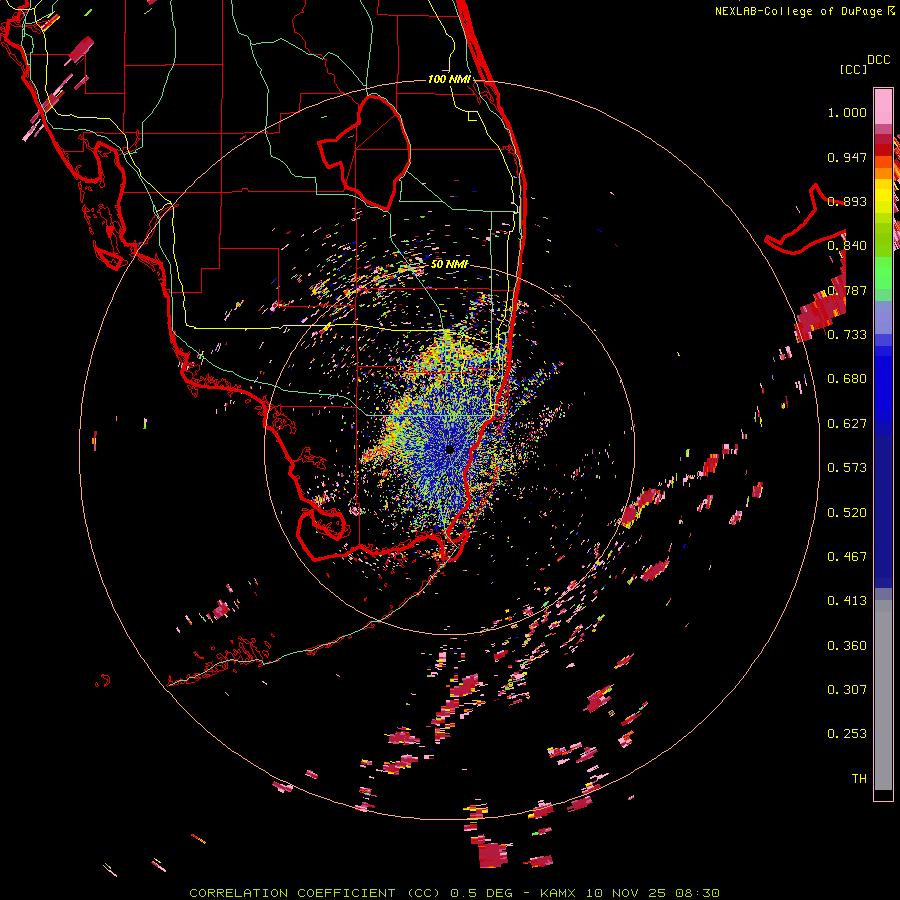Viewport: 900px width, 900px height.
Task: Click the 0.840 color scale value
Action: pyautogui.click(x=847, y=246)
